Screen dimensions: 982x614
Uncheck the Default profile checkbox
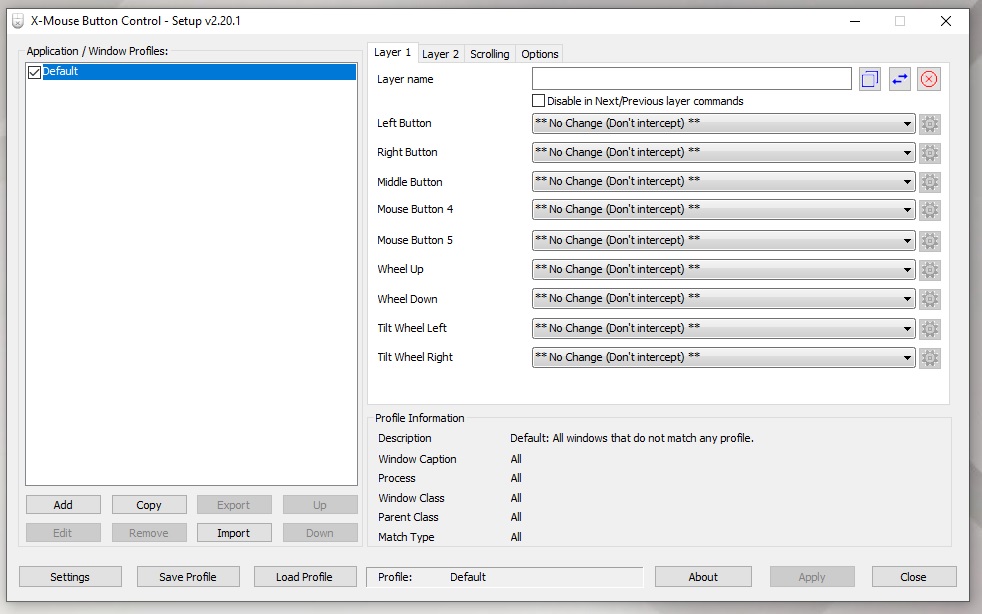pyautogui.click(x=35, y=72)
